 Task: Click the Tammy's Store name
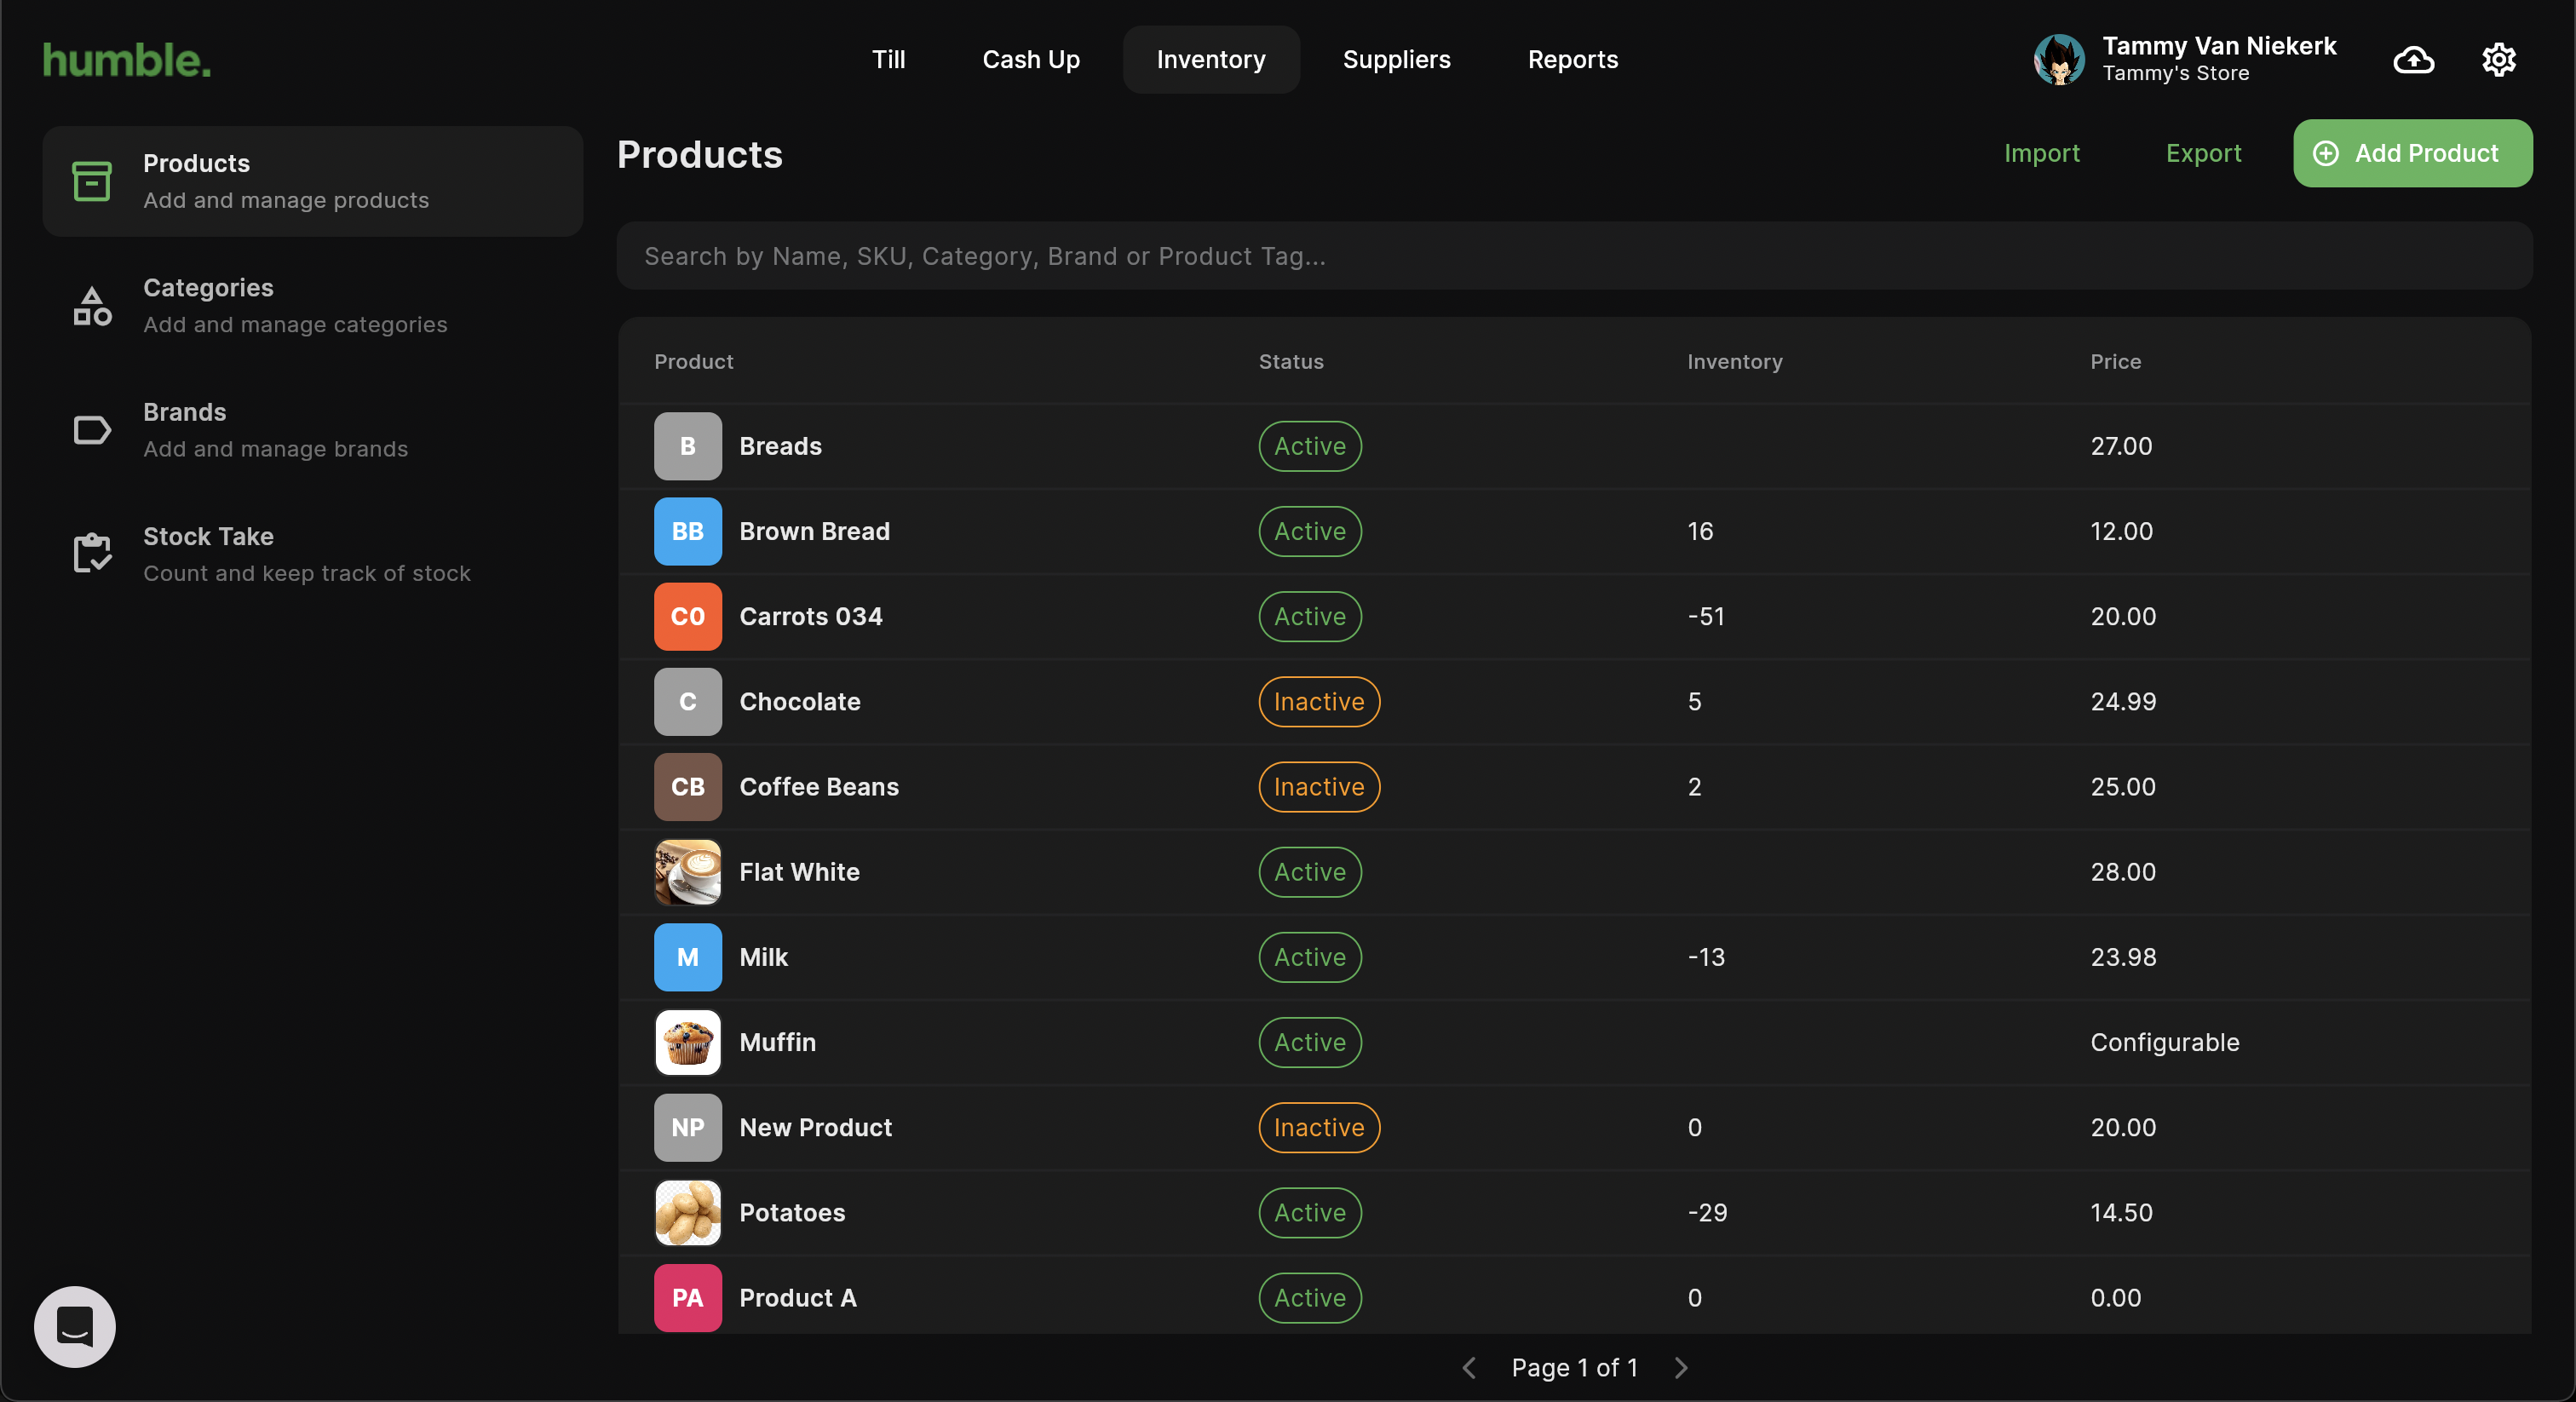pos(2175,73)
